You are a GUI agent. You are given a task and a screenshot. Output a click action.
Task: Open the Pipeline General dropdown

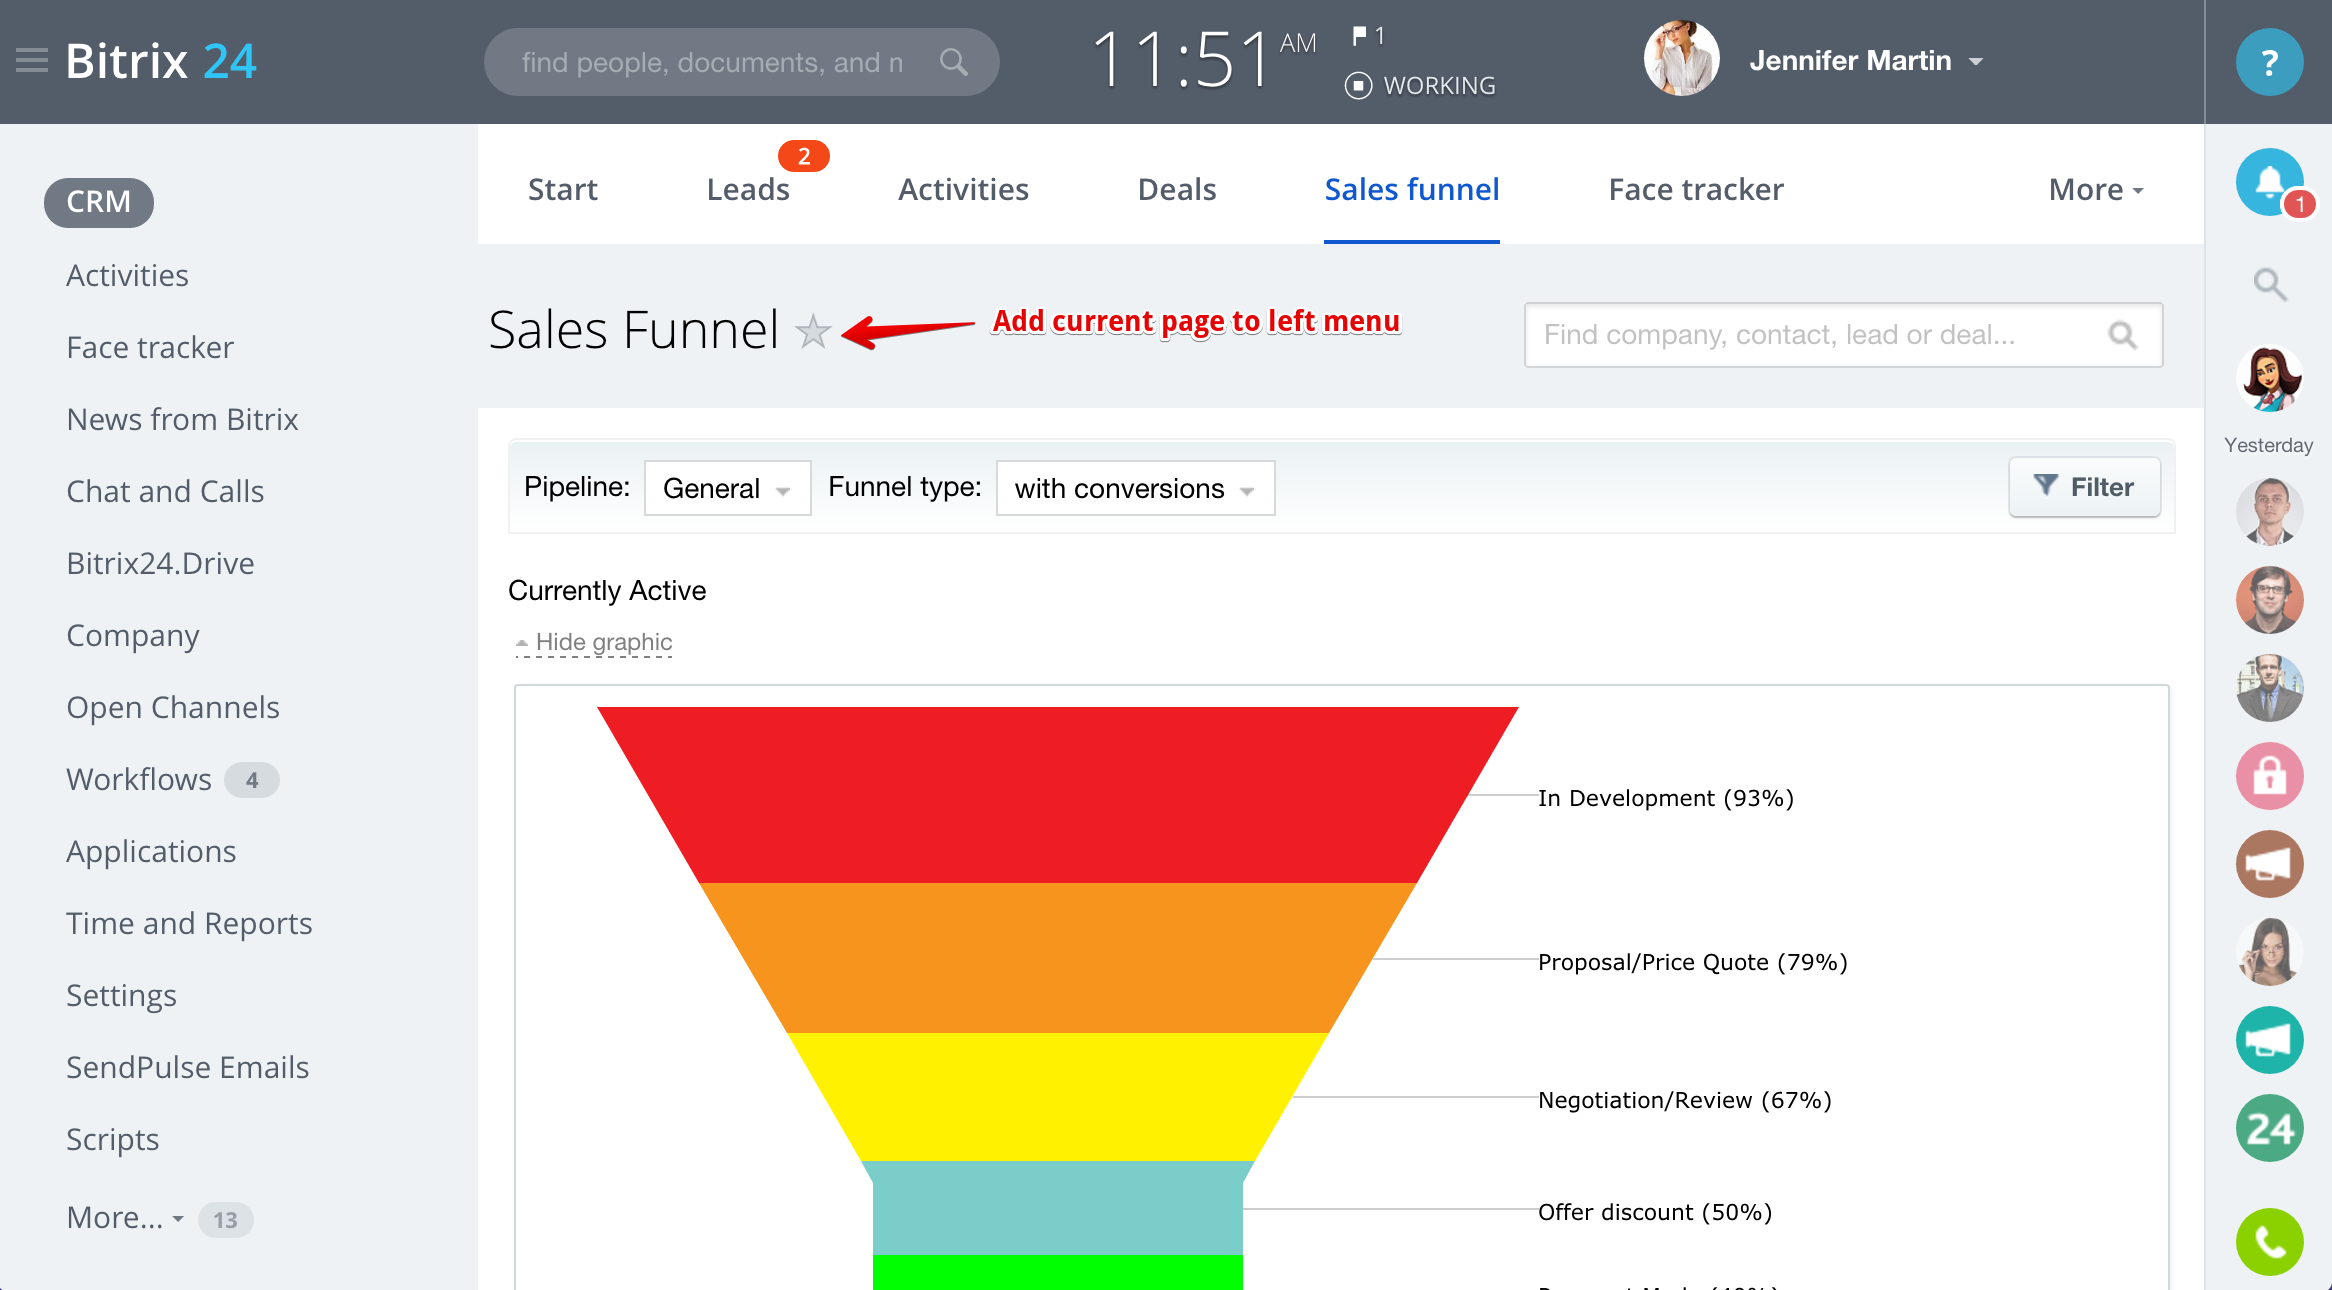727,488
